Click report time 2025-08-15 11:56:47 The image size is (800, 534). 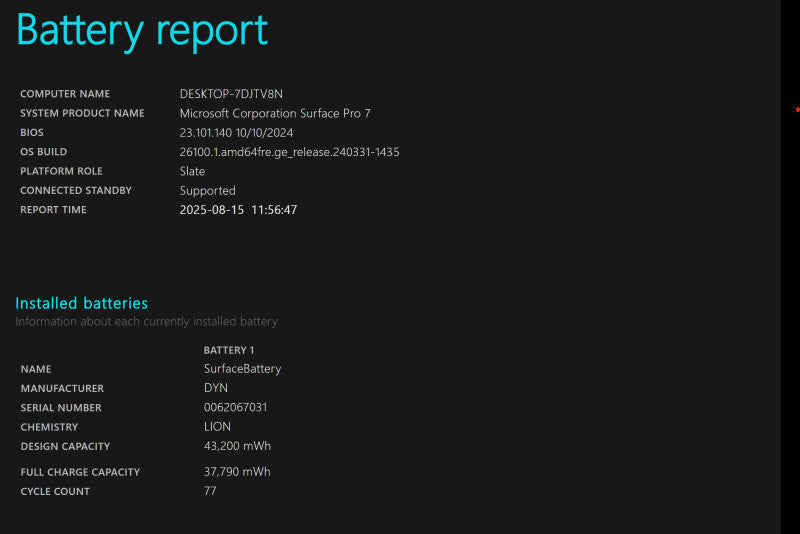(x=238, y=210)
